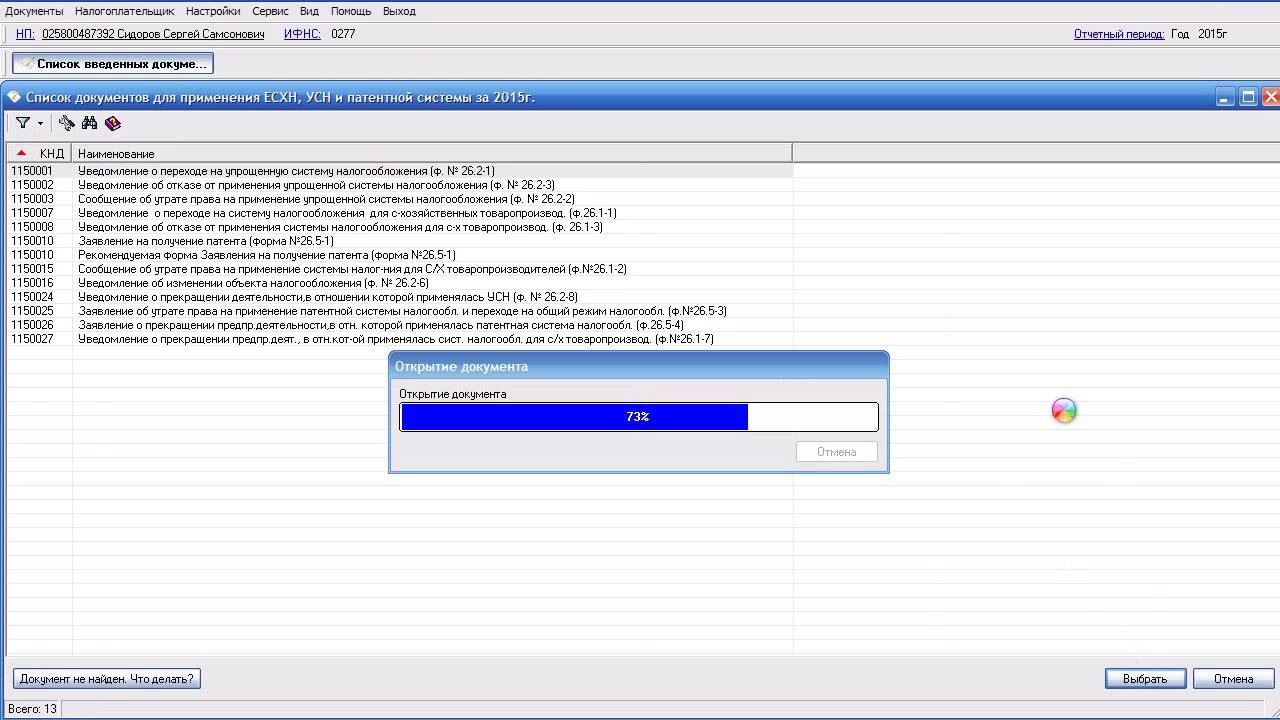Viewport: 1280px width, 720px height.
Task: Click taxpayer name 025800487392 Сидоров Сергей Самсонович
Action: tap(153, 34)
